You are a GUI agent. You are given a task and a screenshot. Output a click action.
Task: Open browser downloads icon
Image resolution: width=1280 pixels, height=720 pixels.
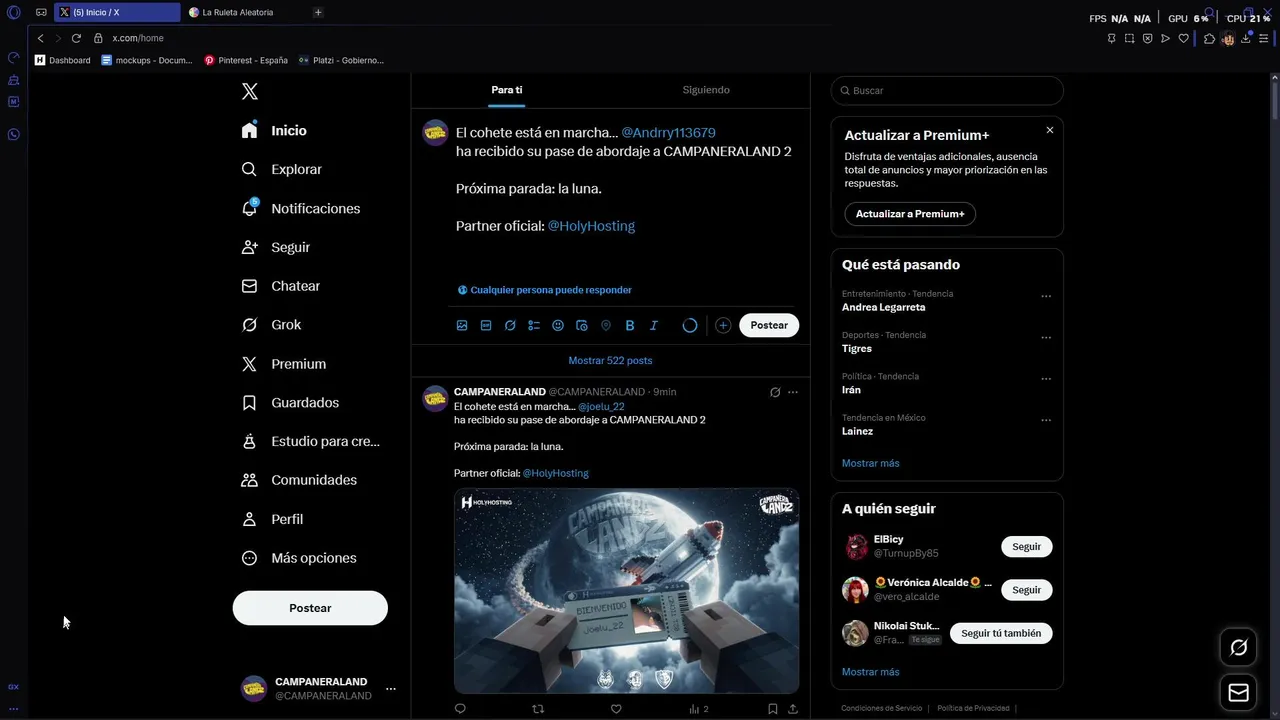point(1246,38)
